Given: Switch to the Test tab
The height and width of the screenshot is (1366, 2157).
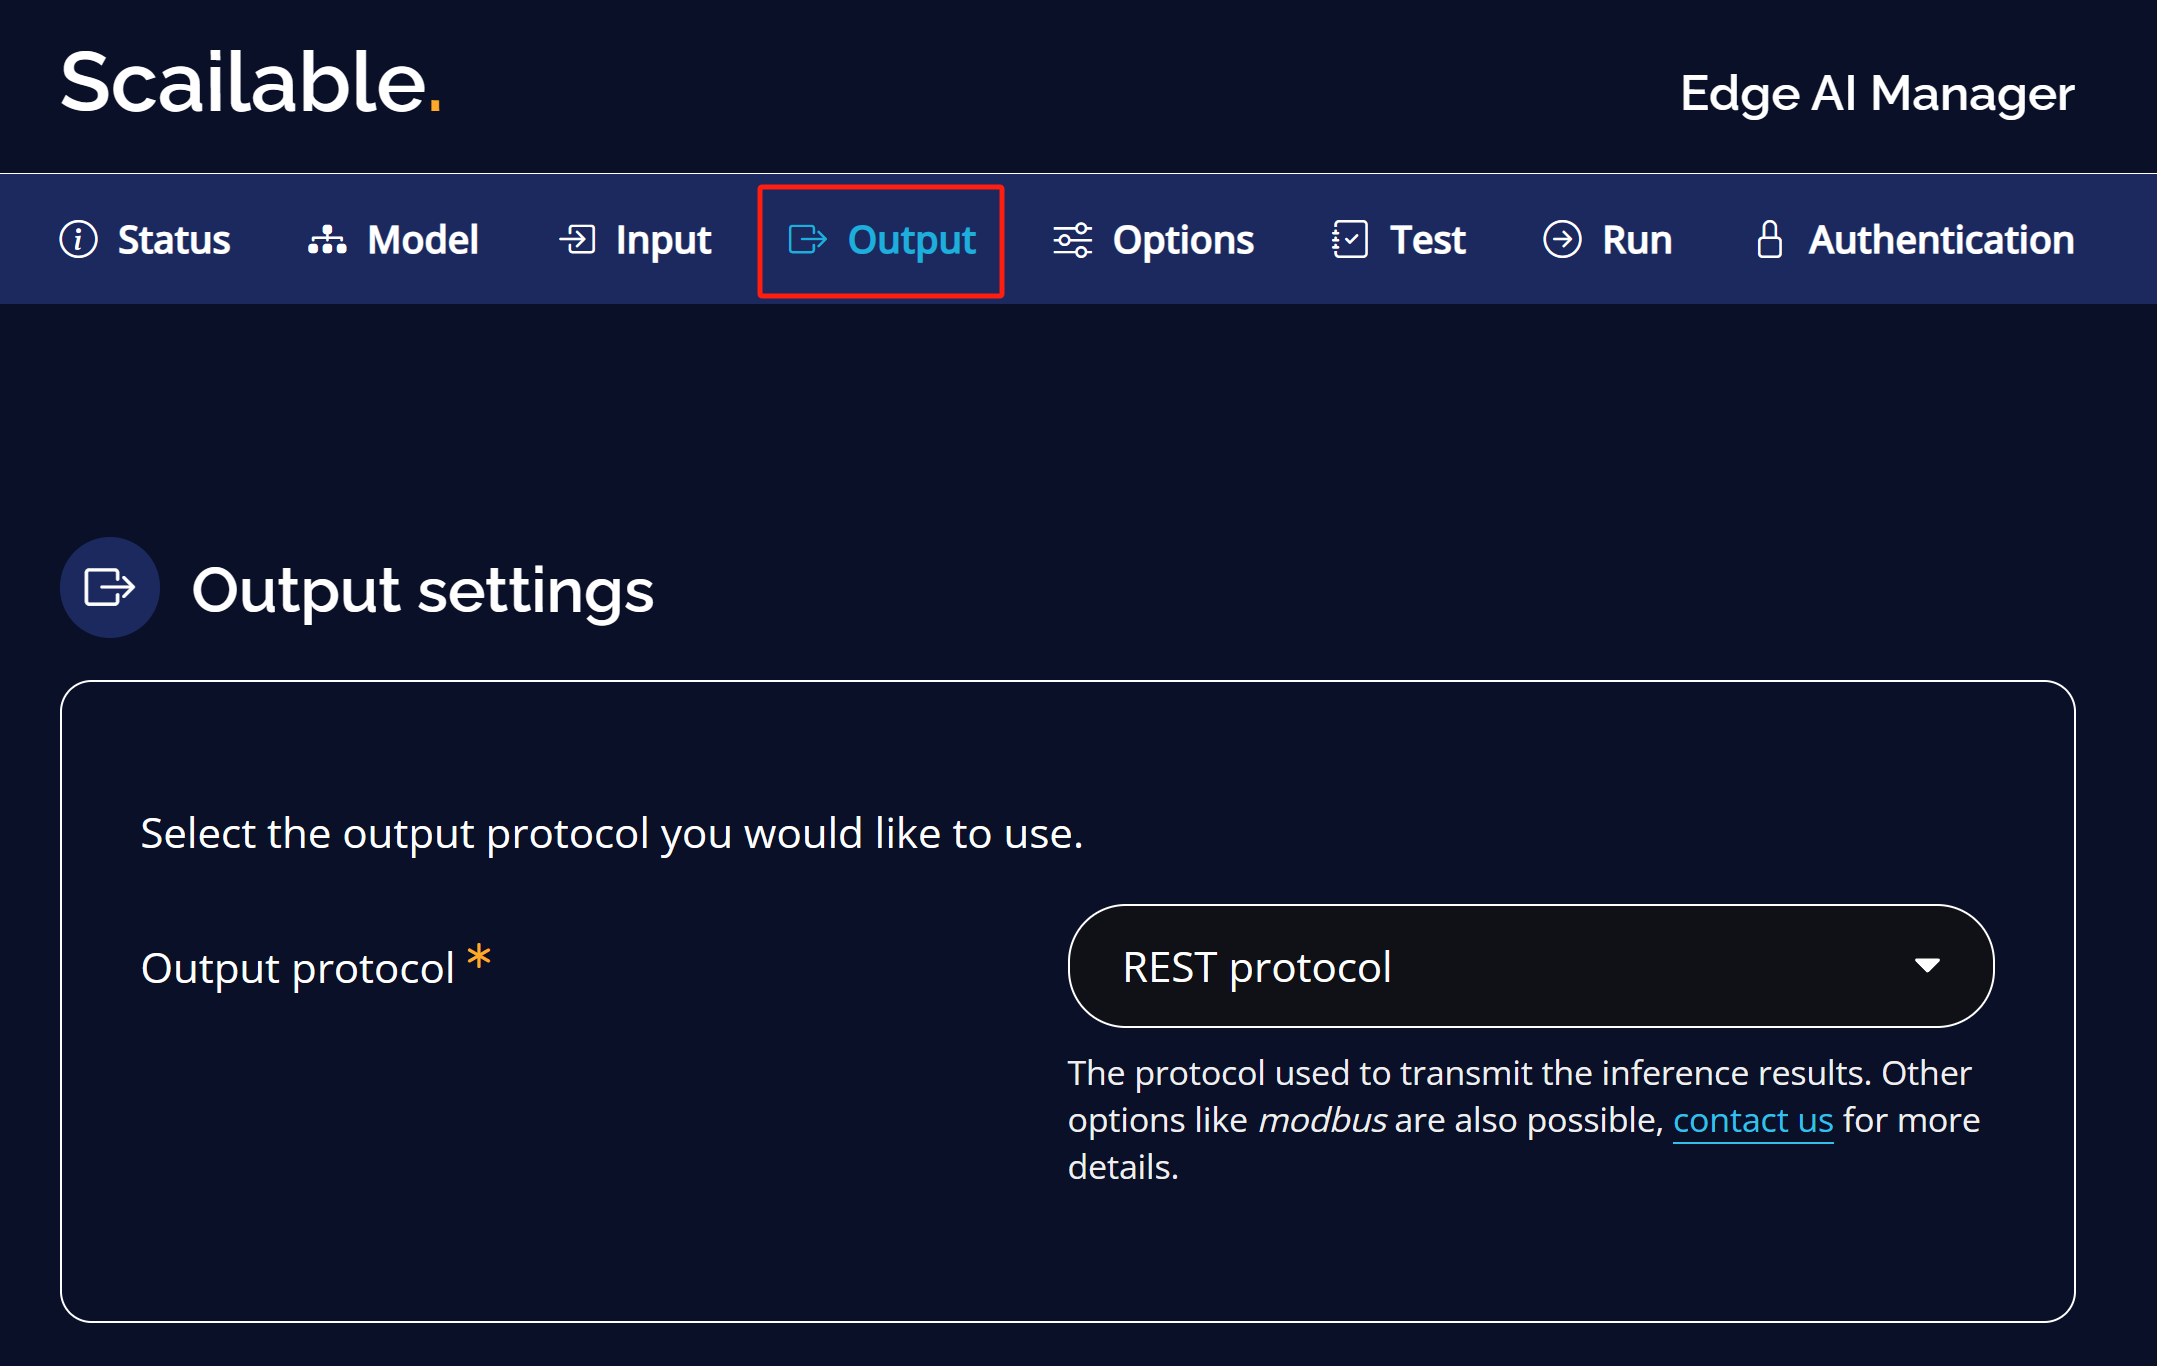Looking at the screenshot, I should click(x=1398, y=240).
